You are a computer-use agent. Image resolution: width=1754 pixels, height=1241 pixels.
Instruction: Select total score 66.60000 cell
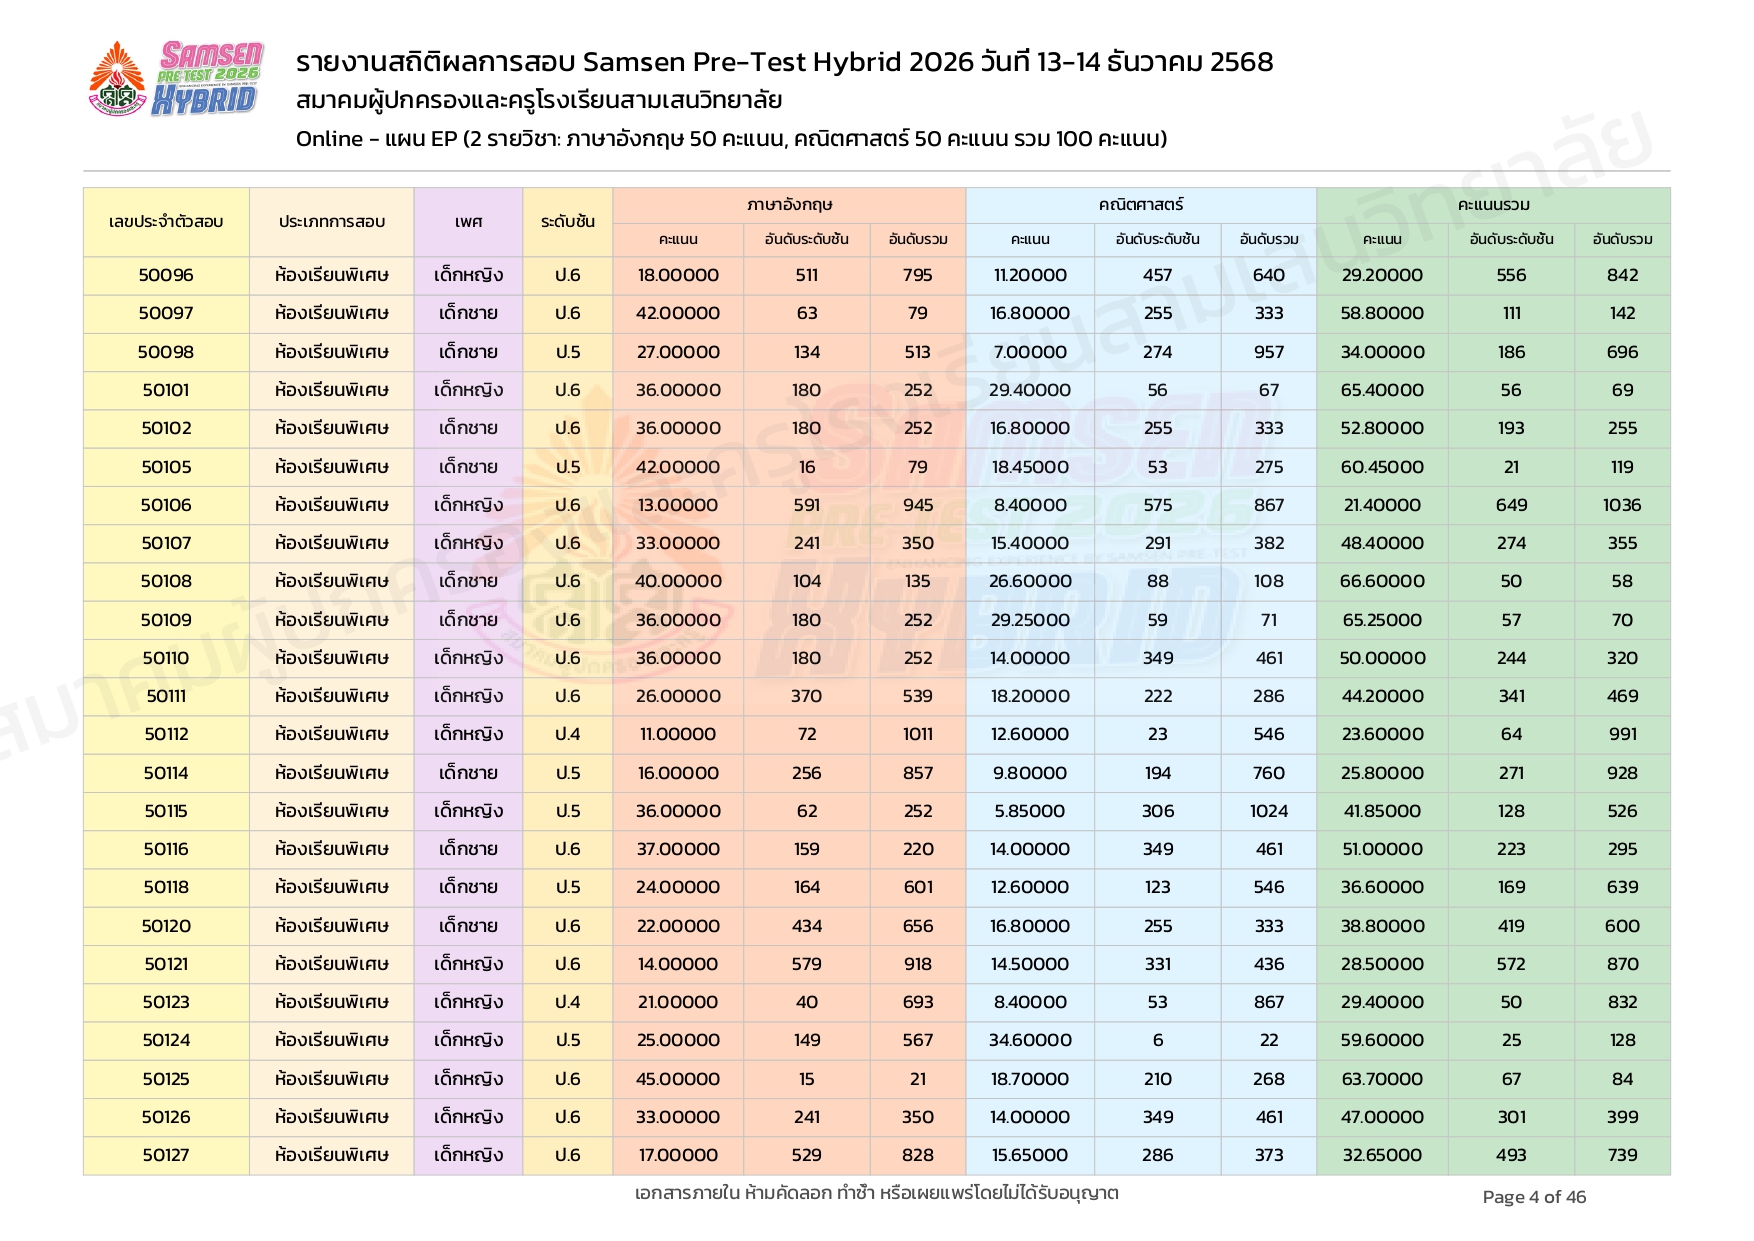pyautogui.click(x=1382, y=581)
